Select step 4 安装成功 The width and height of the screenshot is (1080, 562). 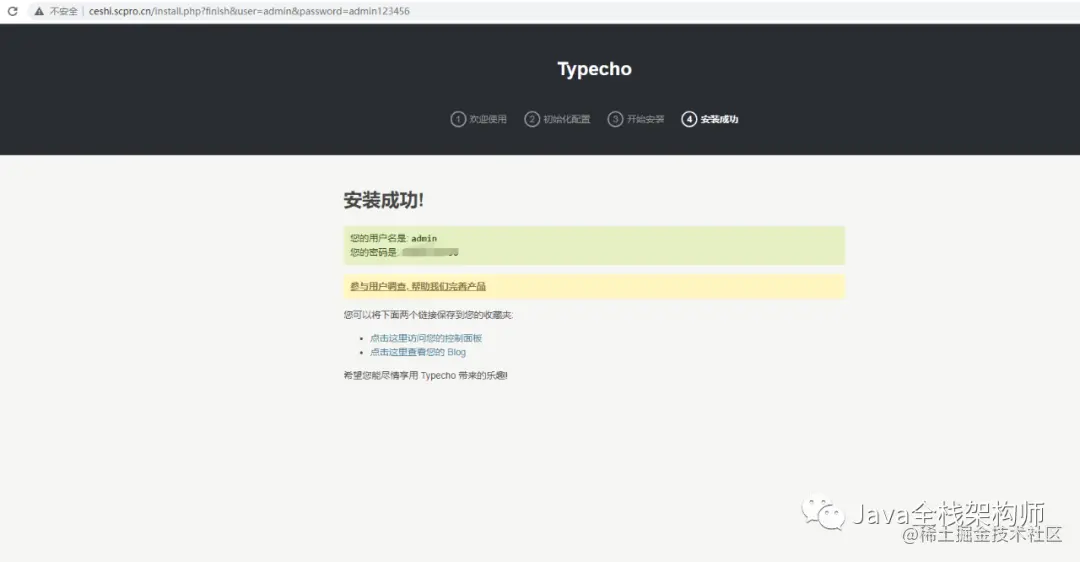tap(709, 119)
